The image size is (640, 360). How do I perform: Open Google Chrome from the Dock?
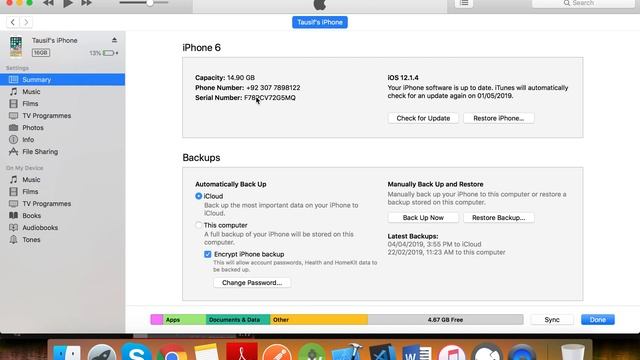[172, 353]
